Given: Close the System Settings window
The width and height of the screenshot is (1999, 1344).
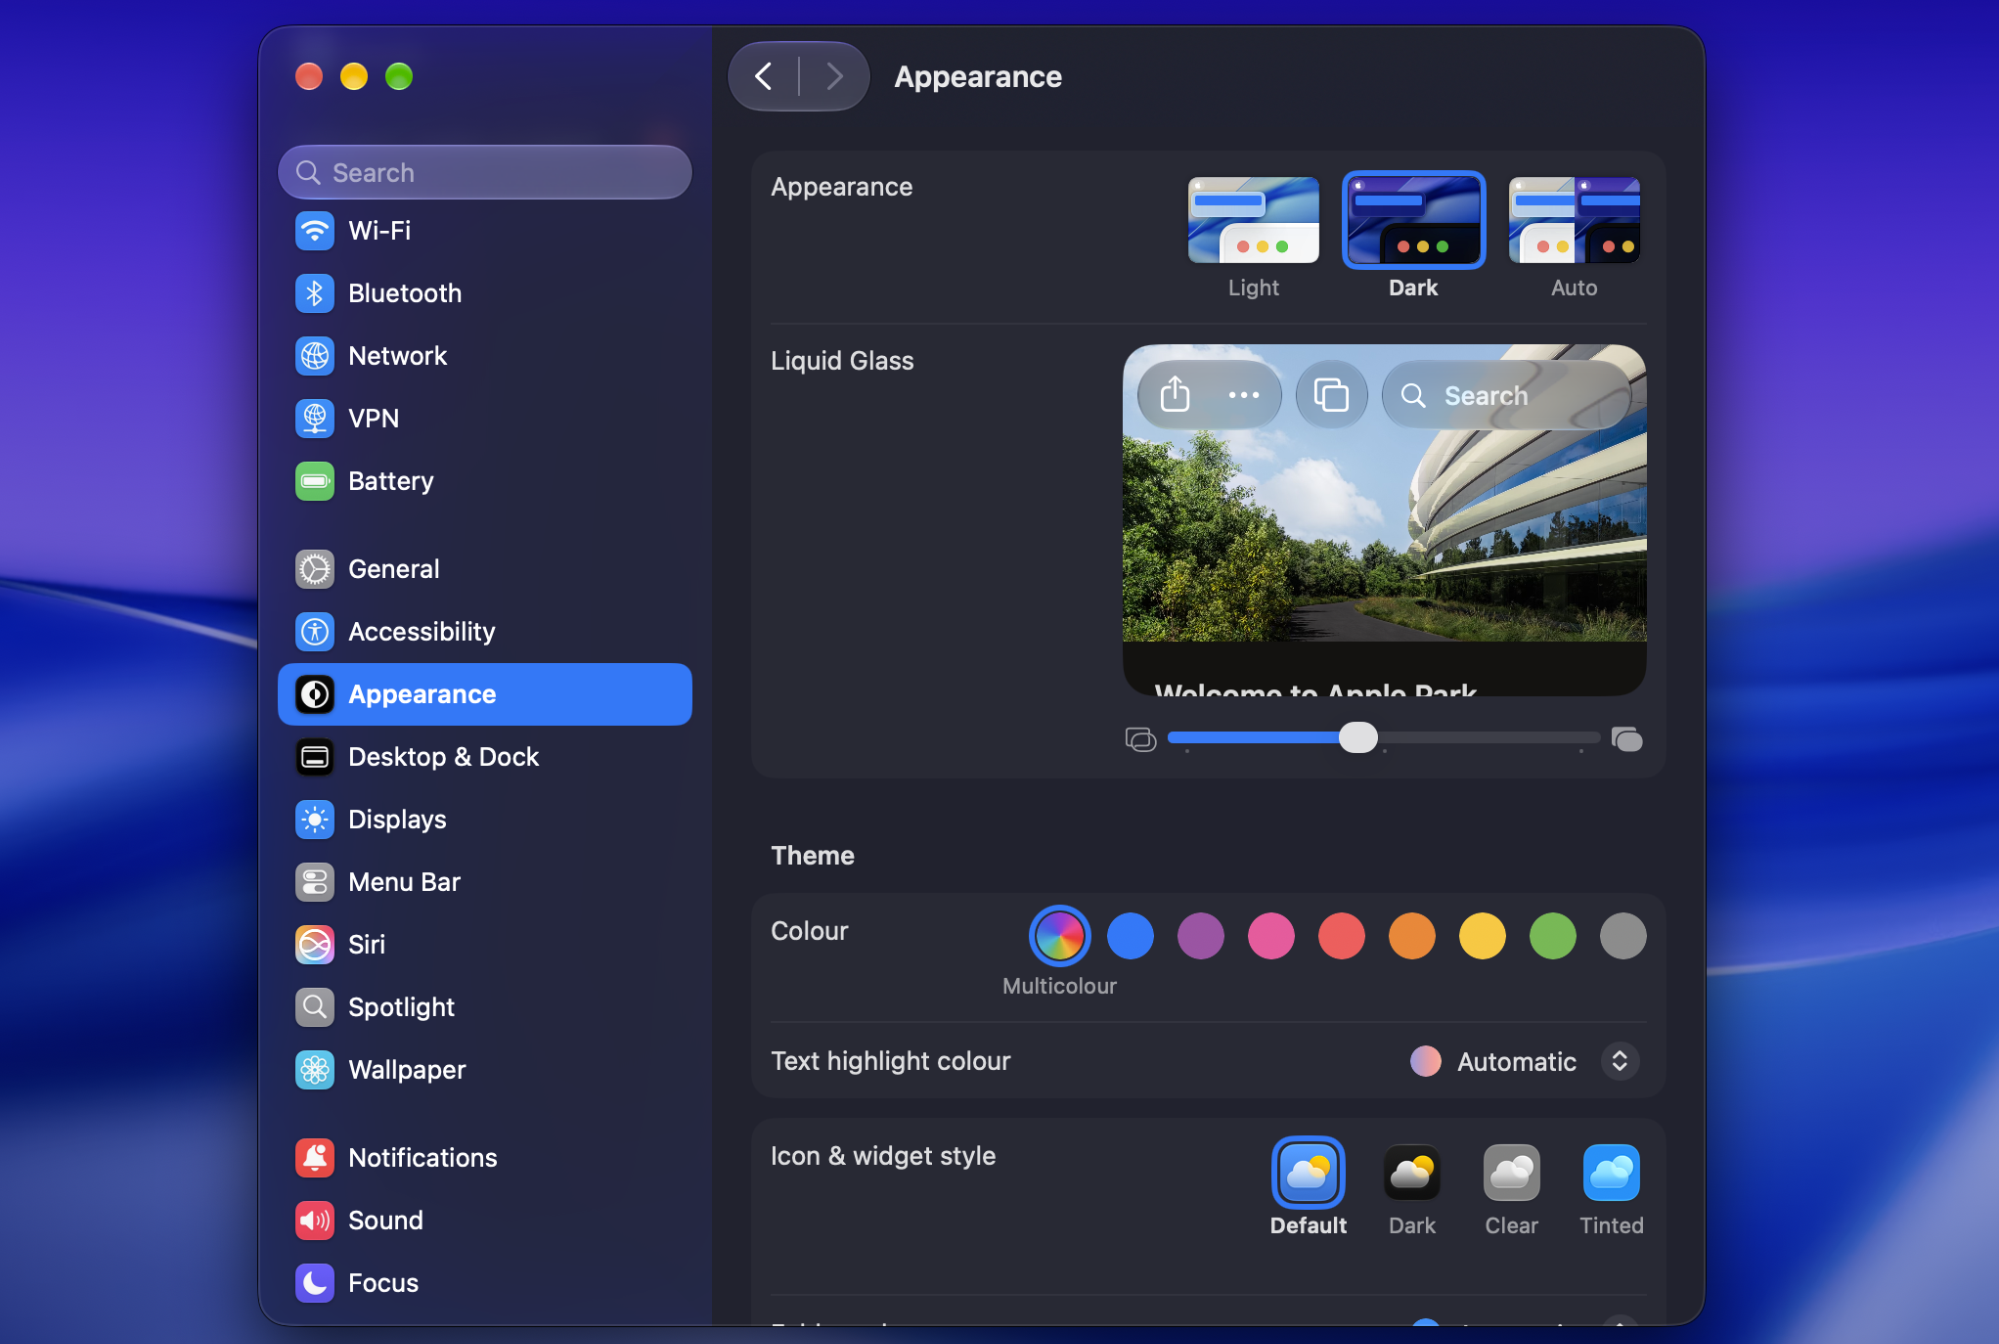Looking at the screenshot, I should click(309, 76).
